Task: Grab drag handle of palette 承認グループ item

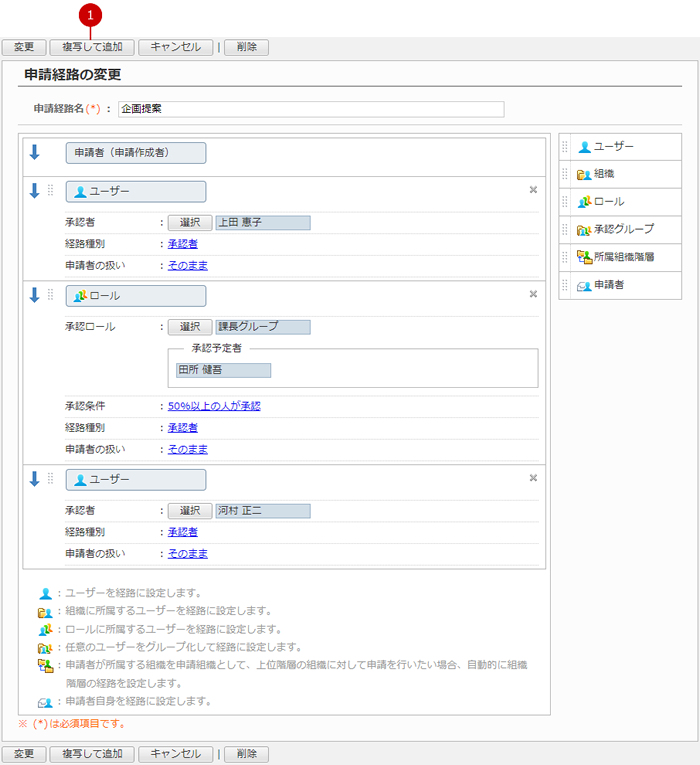Action: click(x=565, y=229)
